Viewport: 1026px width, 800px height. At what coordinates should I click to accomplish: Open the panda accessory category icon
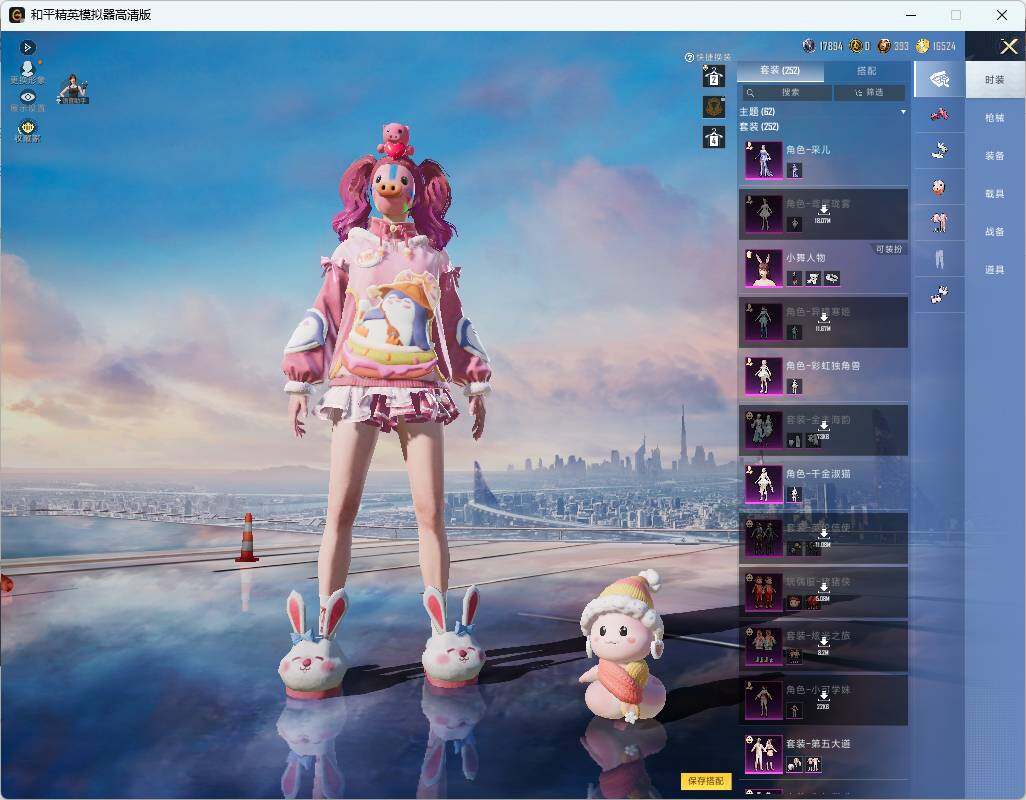pyautogui.click(x=940, y=295)
